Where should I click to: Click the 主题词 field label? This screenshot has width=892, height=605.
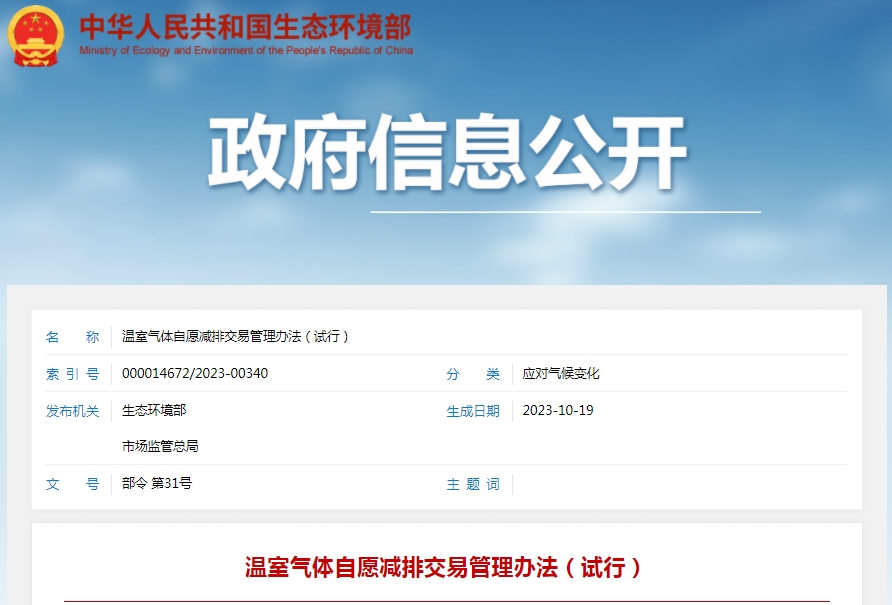[x=472, y=484]
